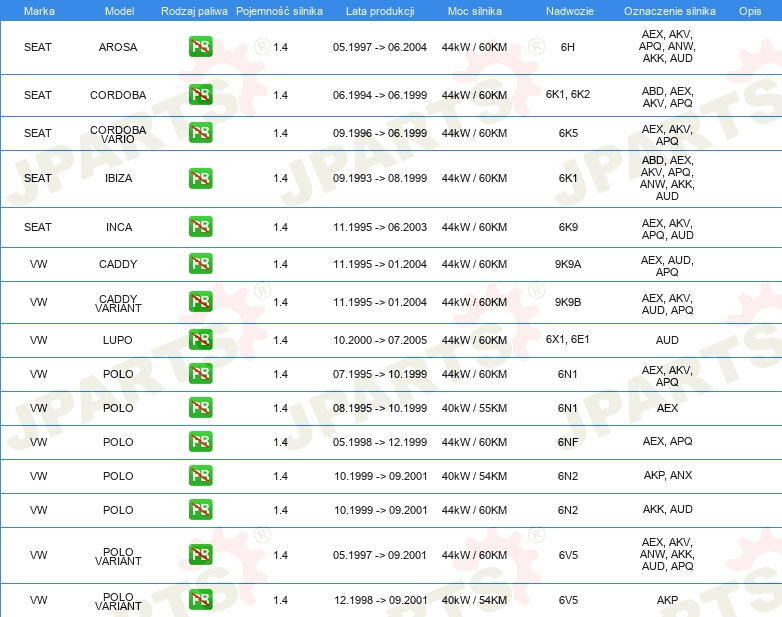Select the AEX, APQ engine code cell
The height and width of the screenshot is (617, 782).
668,441
